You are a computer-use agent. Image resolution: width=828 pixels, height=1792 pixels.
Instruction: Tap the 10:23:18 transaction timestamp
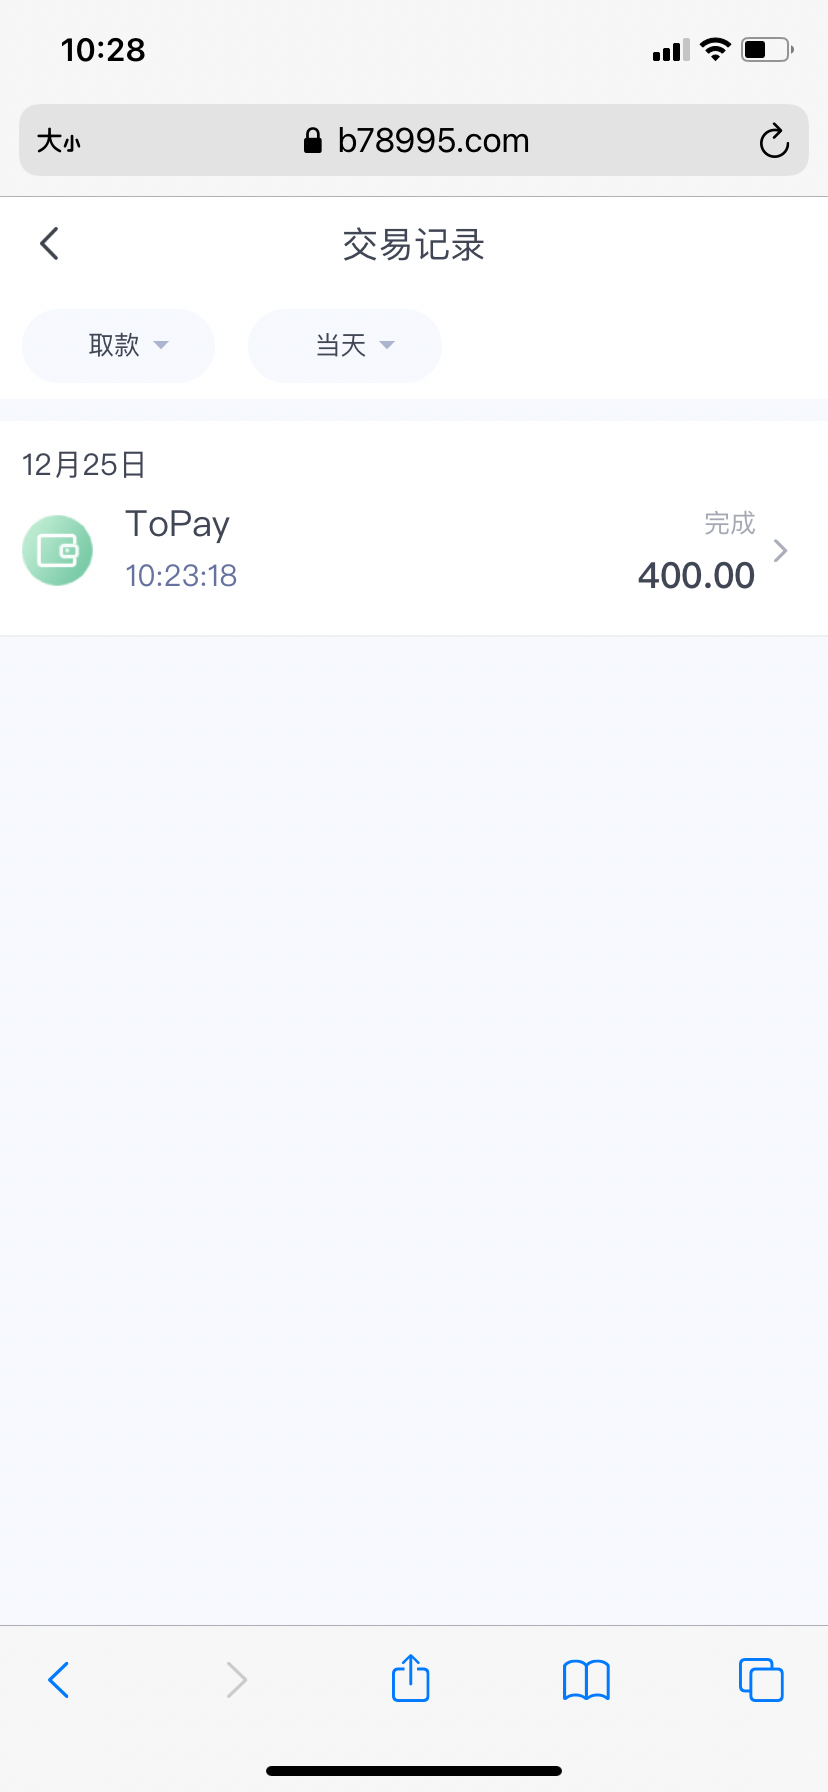(x=181, y=576)
